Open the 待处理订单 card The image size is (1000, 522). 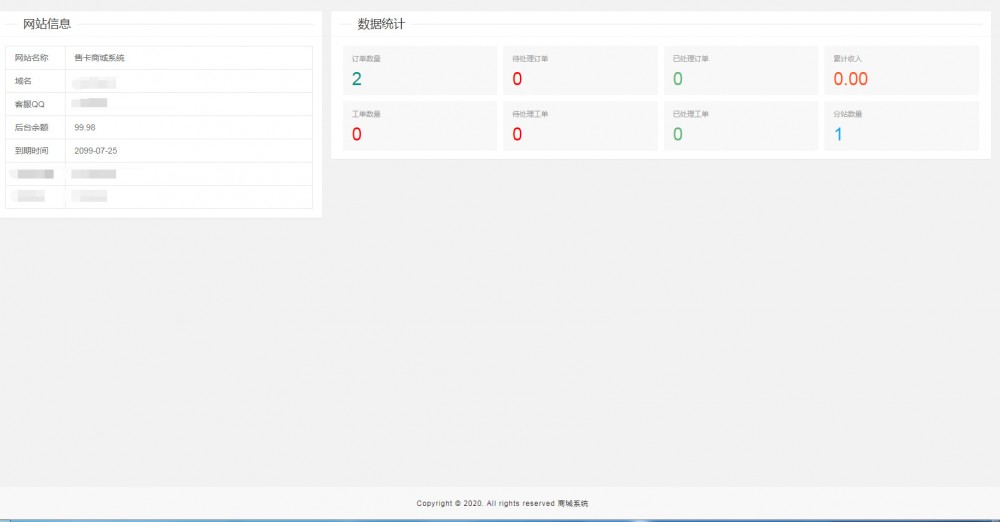pos(579,71)
